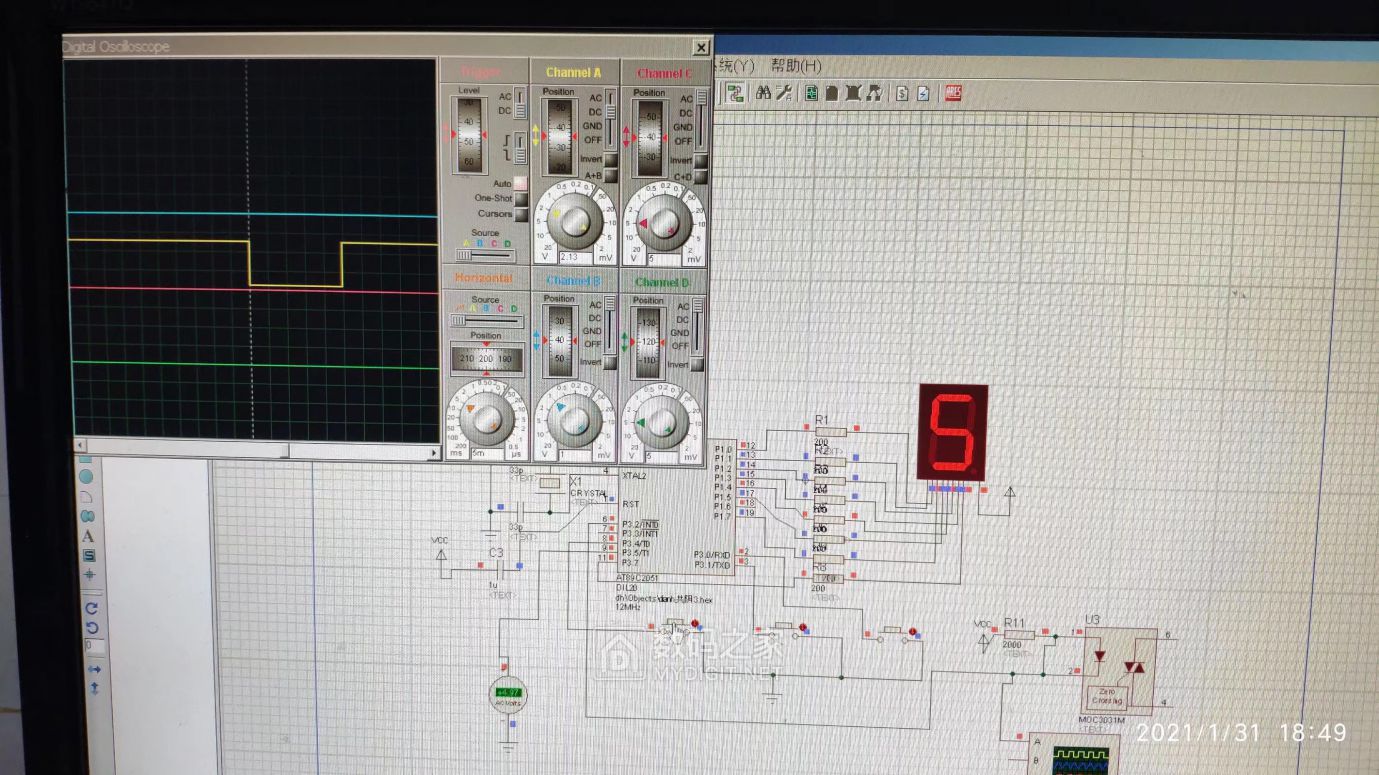This screenshot has width=1379, height=775.
Task: Toggle Channel B Invert button
Action: (610, 362)
